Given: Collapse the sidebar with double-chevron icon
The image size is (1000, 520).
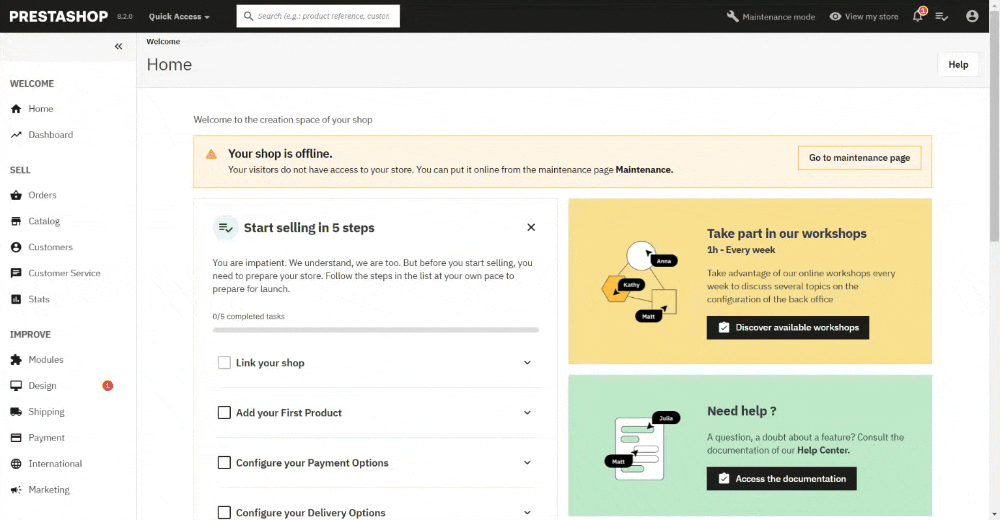Looking at the screenshot, I should point(119,46).
